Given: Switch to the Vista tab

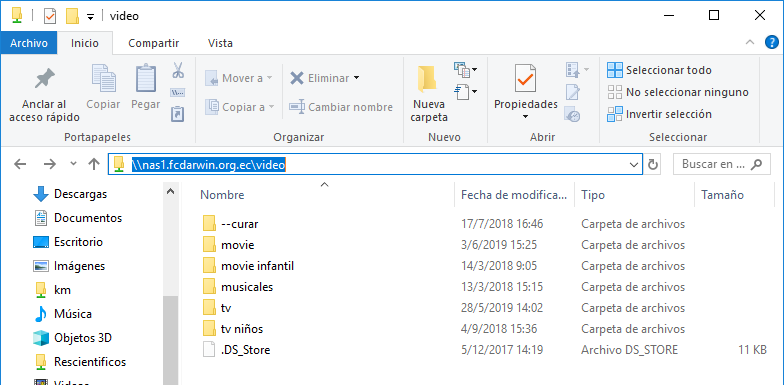Looking at the screenshot, I should click(220, 44).
